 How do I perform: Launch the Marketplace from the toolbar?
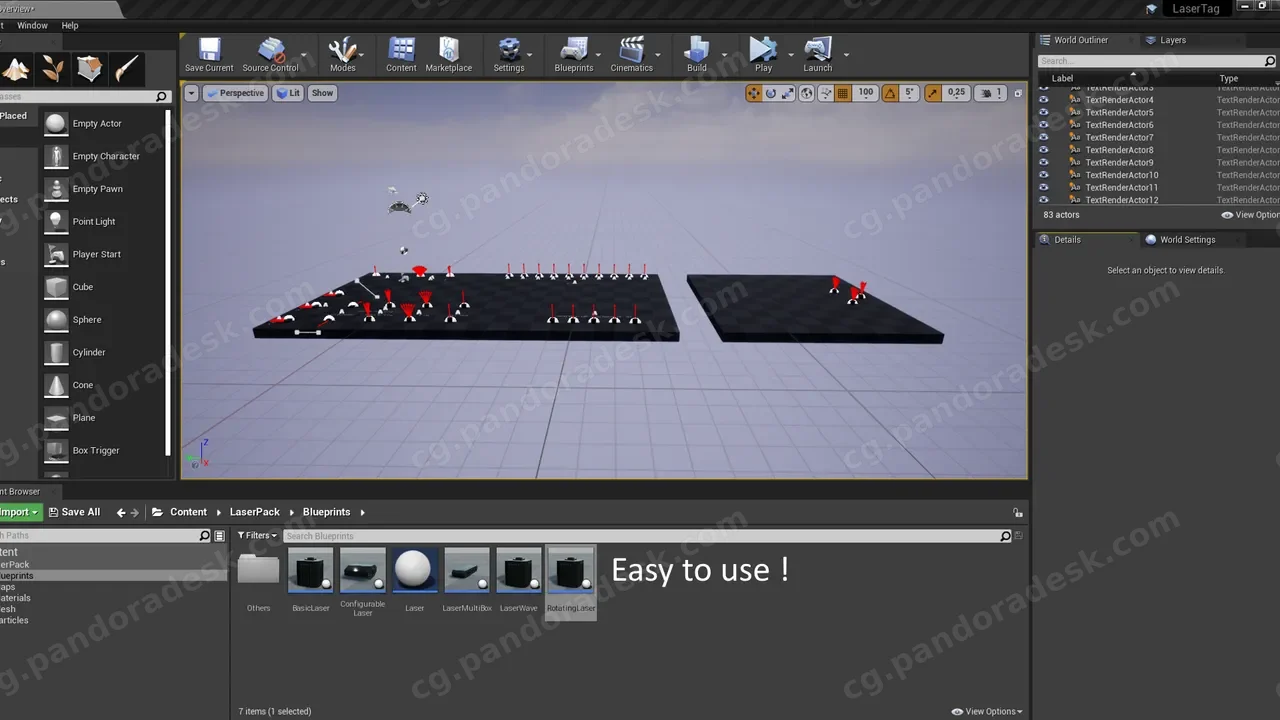[x=449, y=54]
